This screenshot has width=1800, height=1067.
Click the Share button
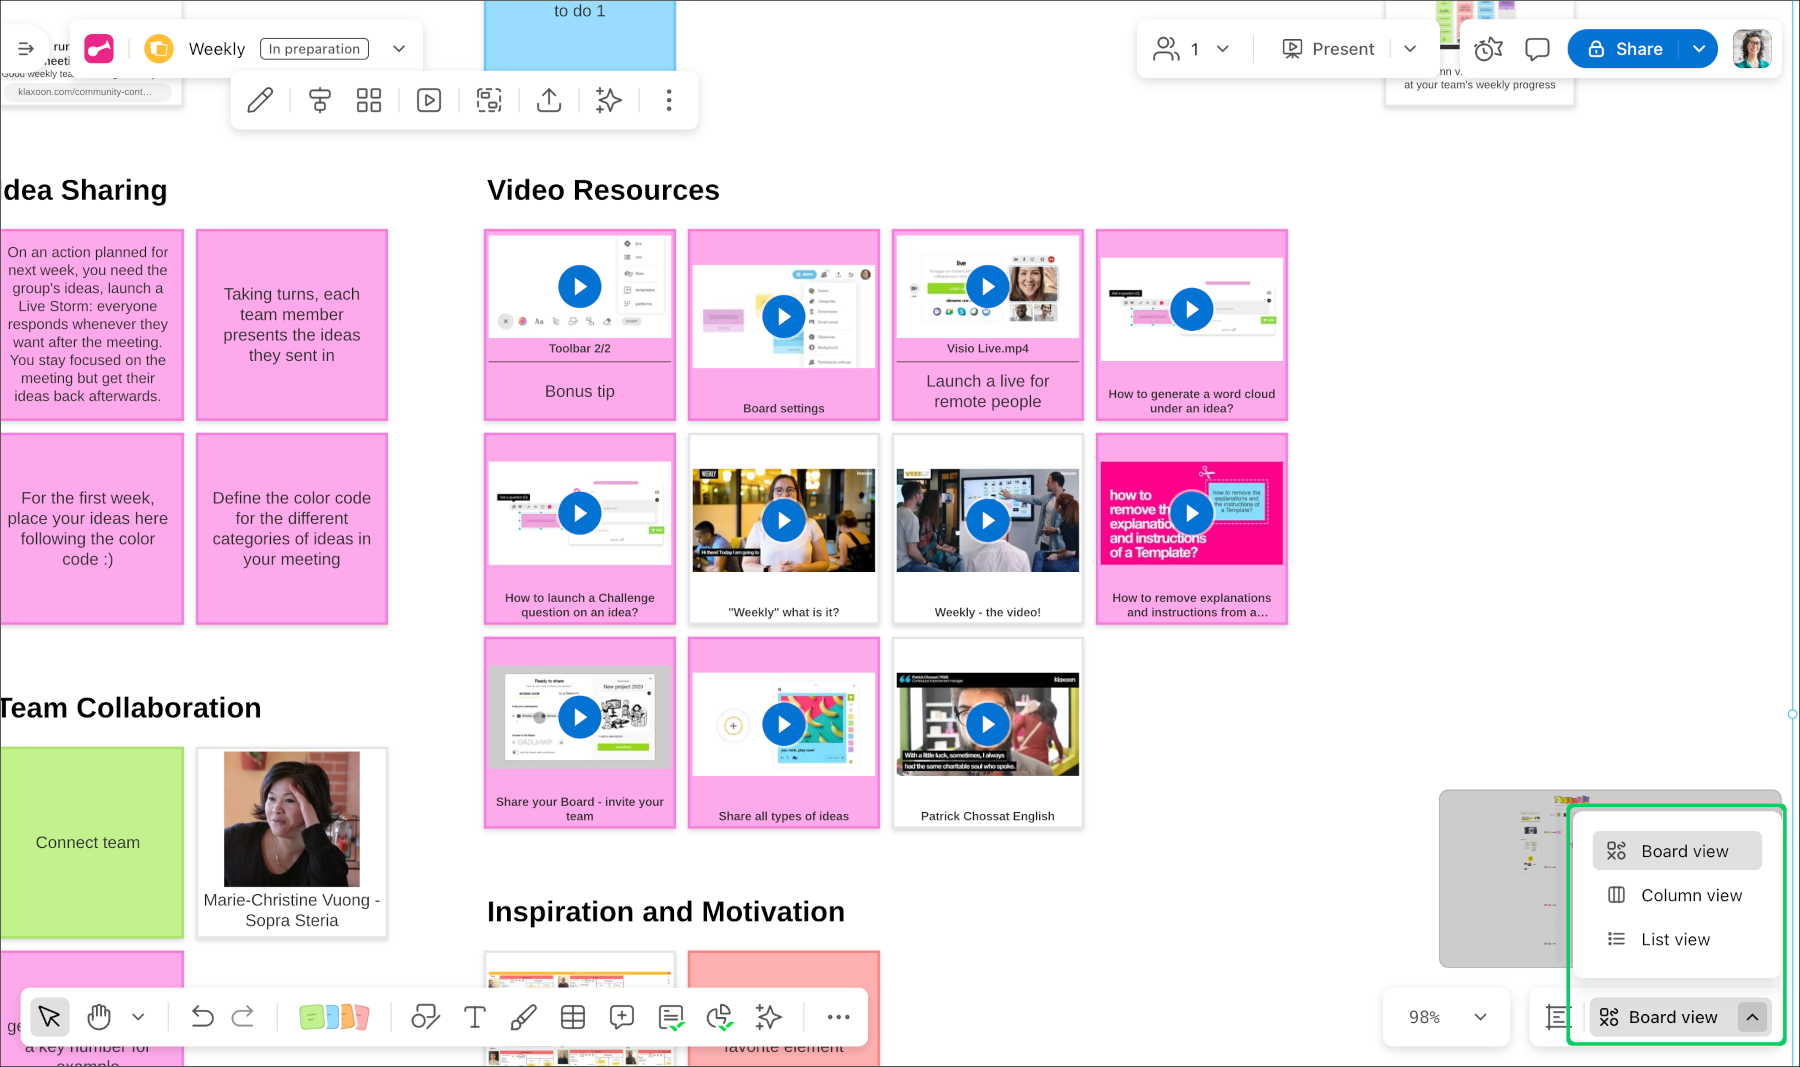[1625, 49]
